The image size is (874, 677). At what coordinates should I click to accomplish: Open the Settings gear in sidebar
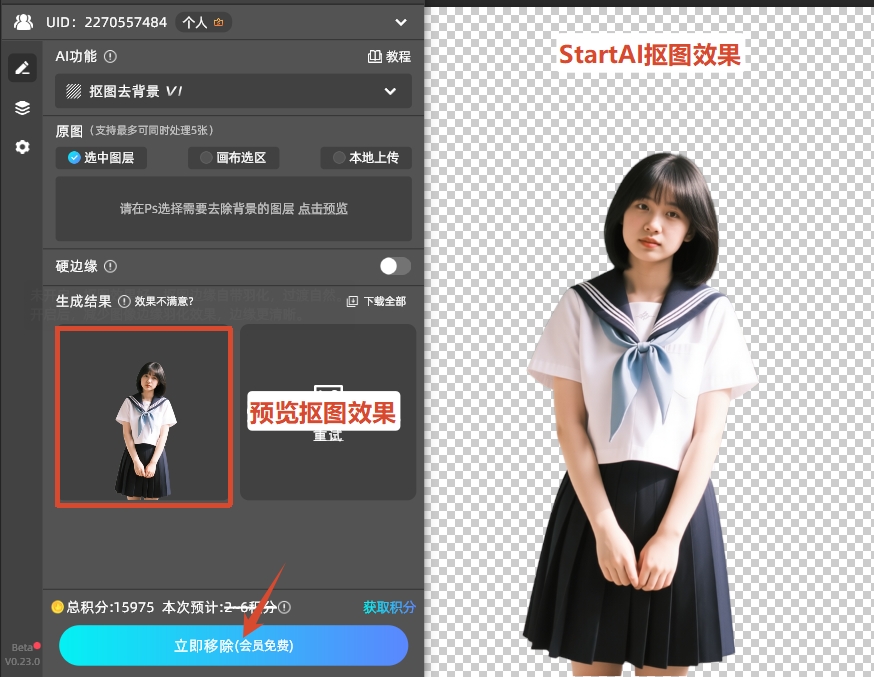[22, 146]
